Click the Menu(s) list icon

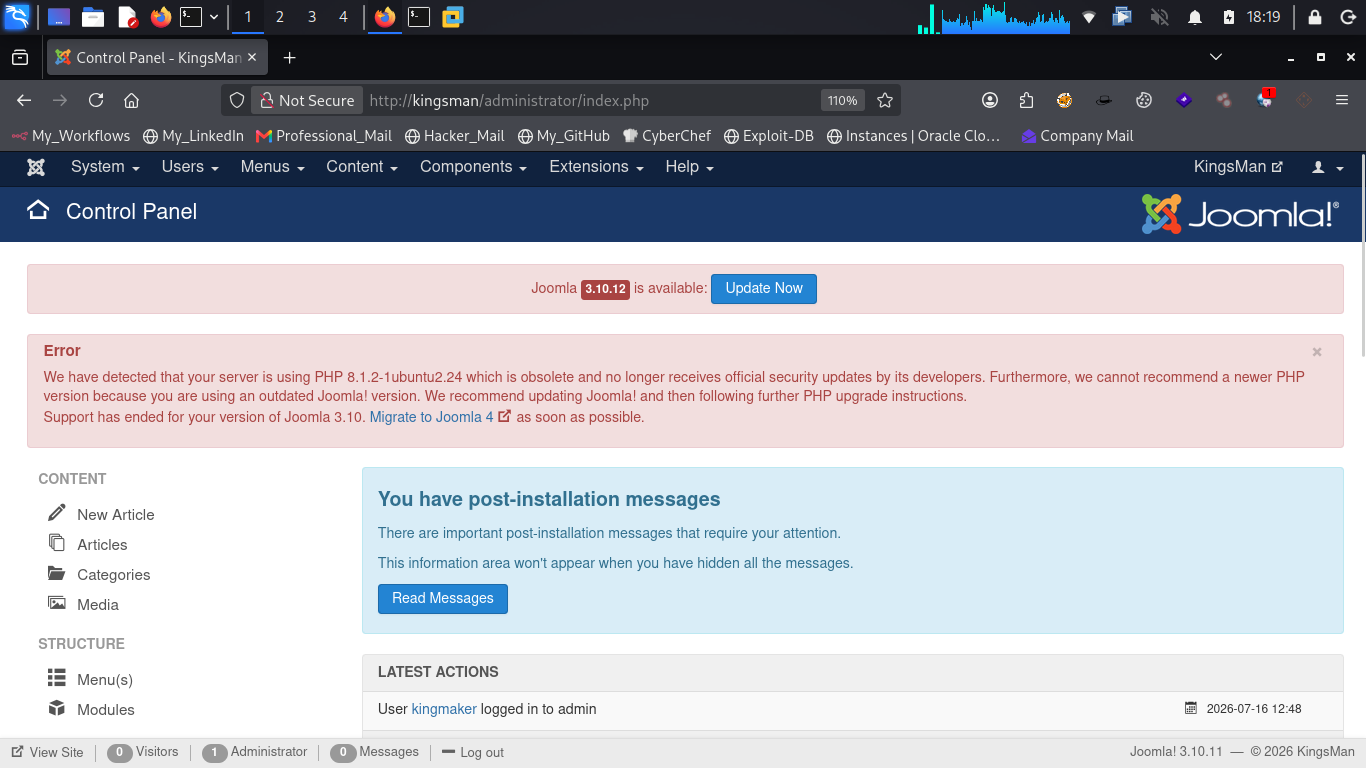[x=57, y=678]
